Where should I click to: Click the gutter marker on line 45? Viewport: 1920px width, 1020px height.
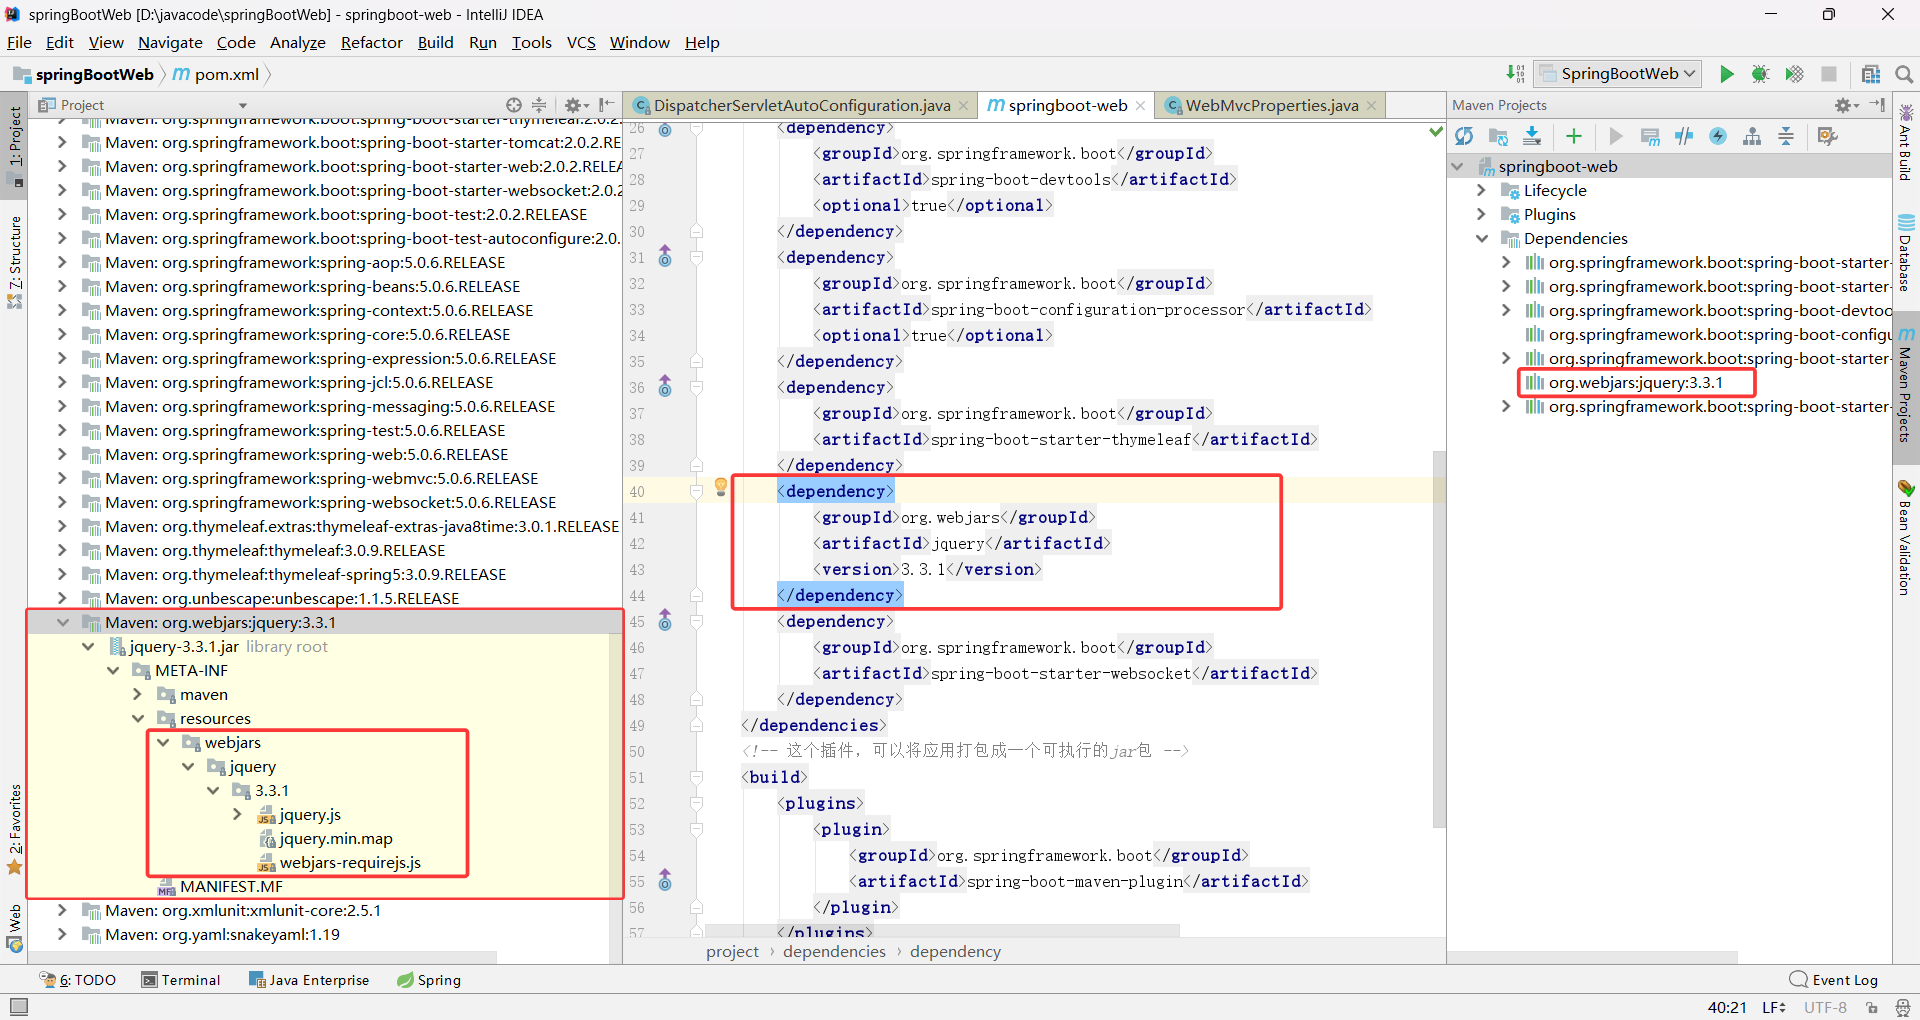pos(665,621)
